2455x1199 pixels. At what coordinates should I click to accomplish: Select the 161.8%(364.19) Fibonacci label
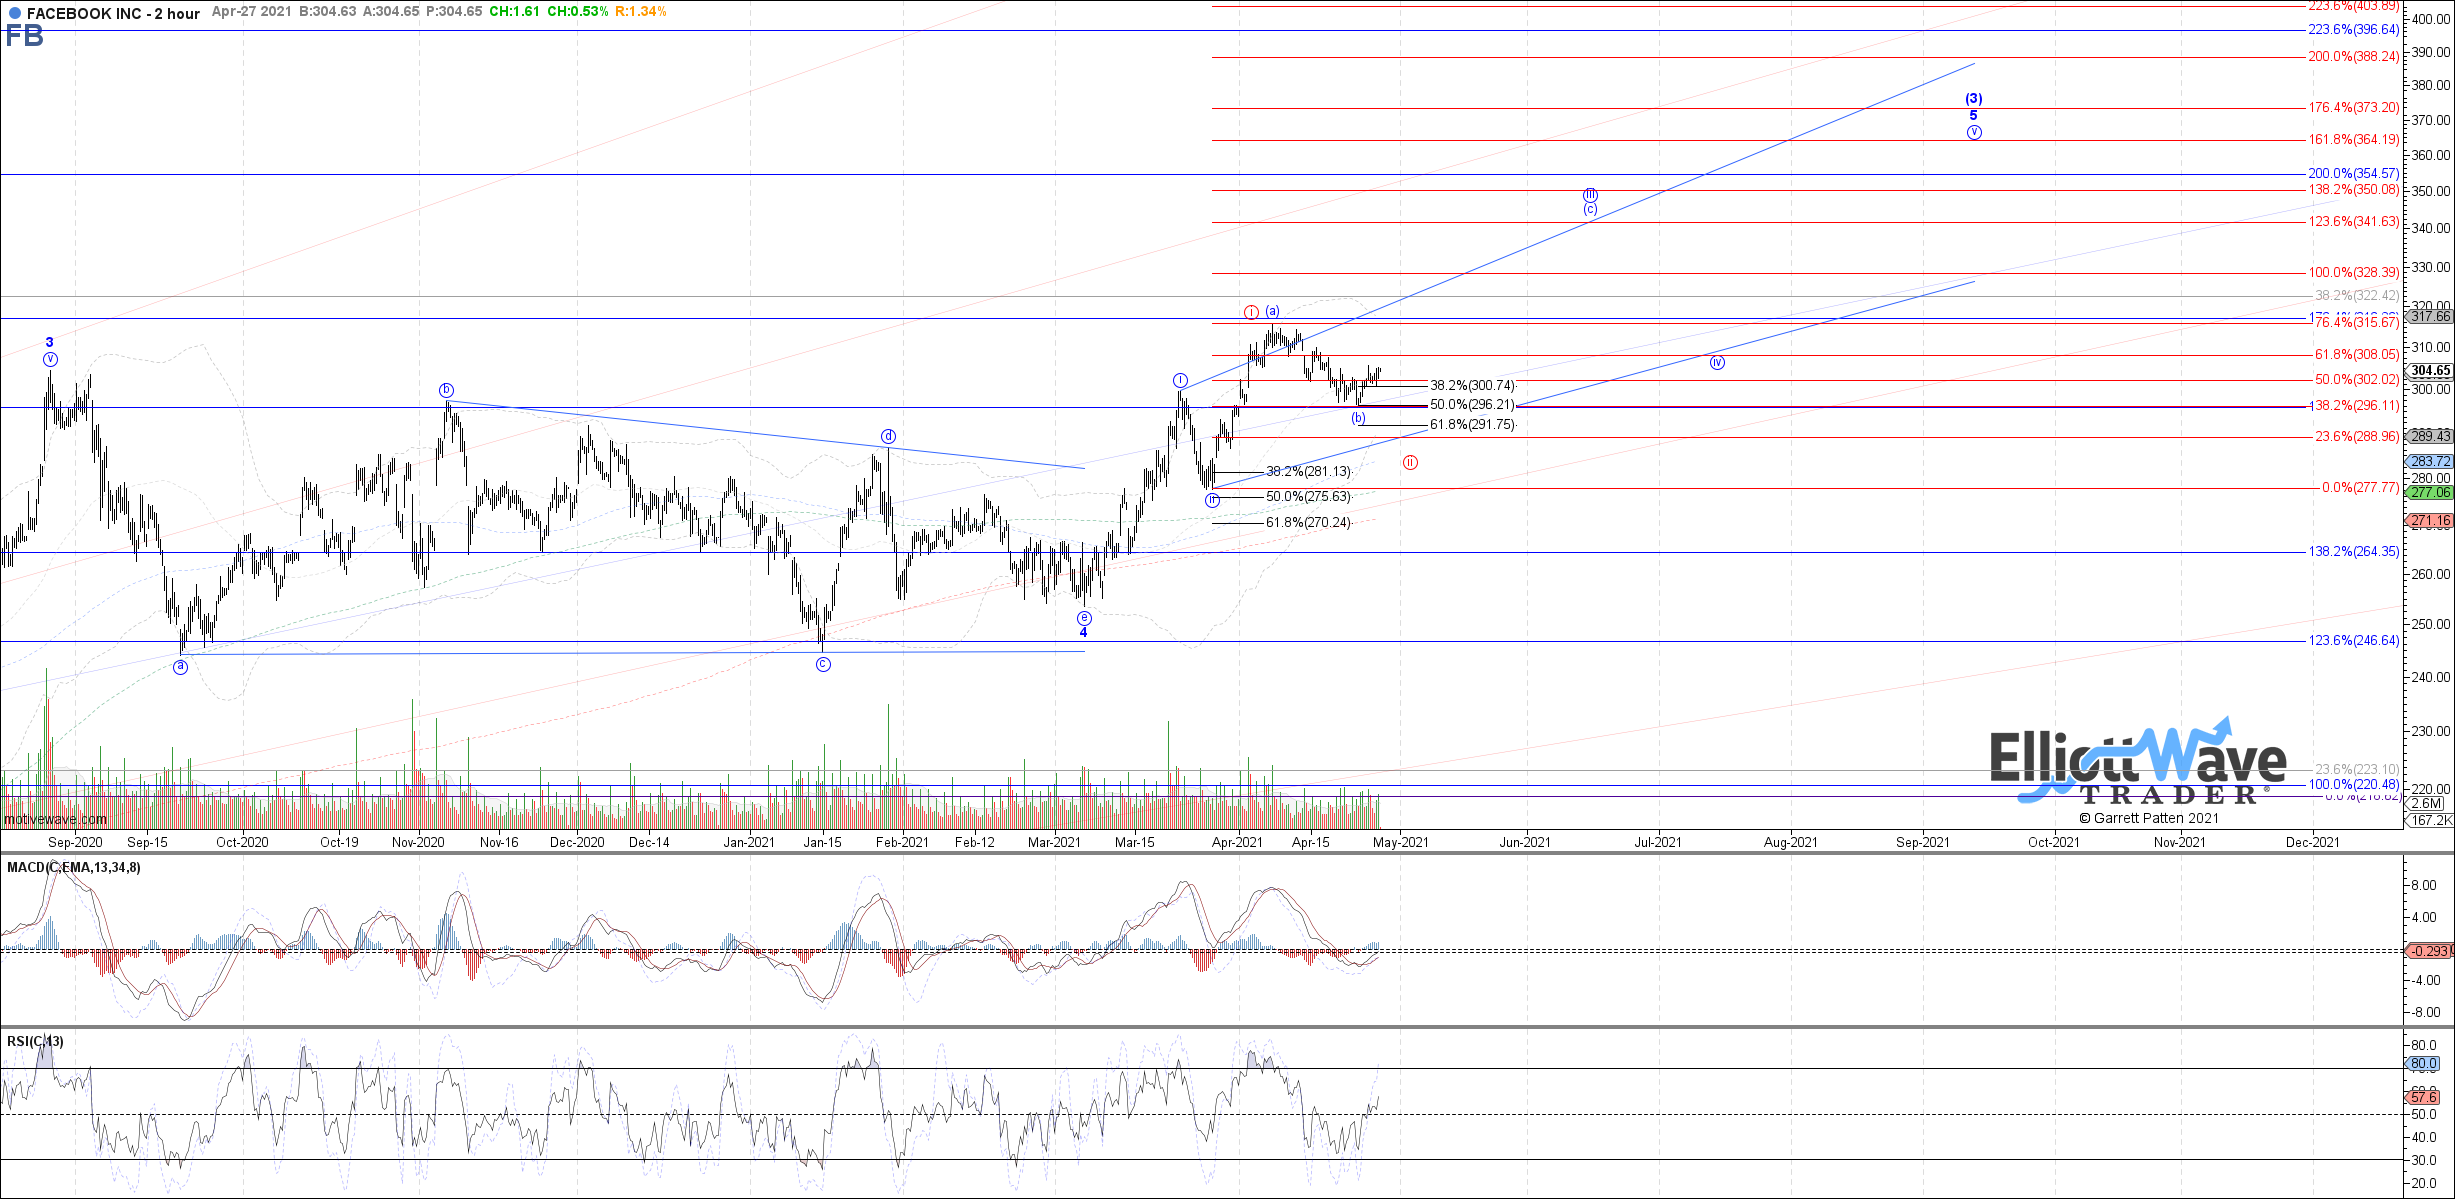coord(2353,139)
